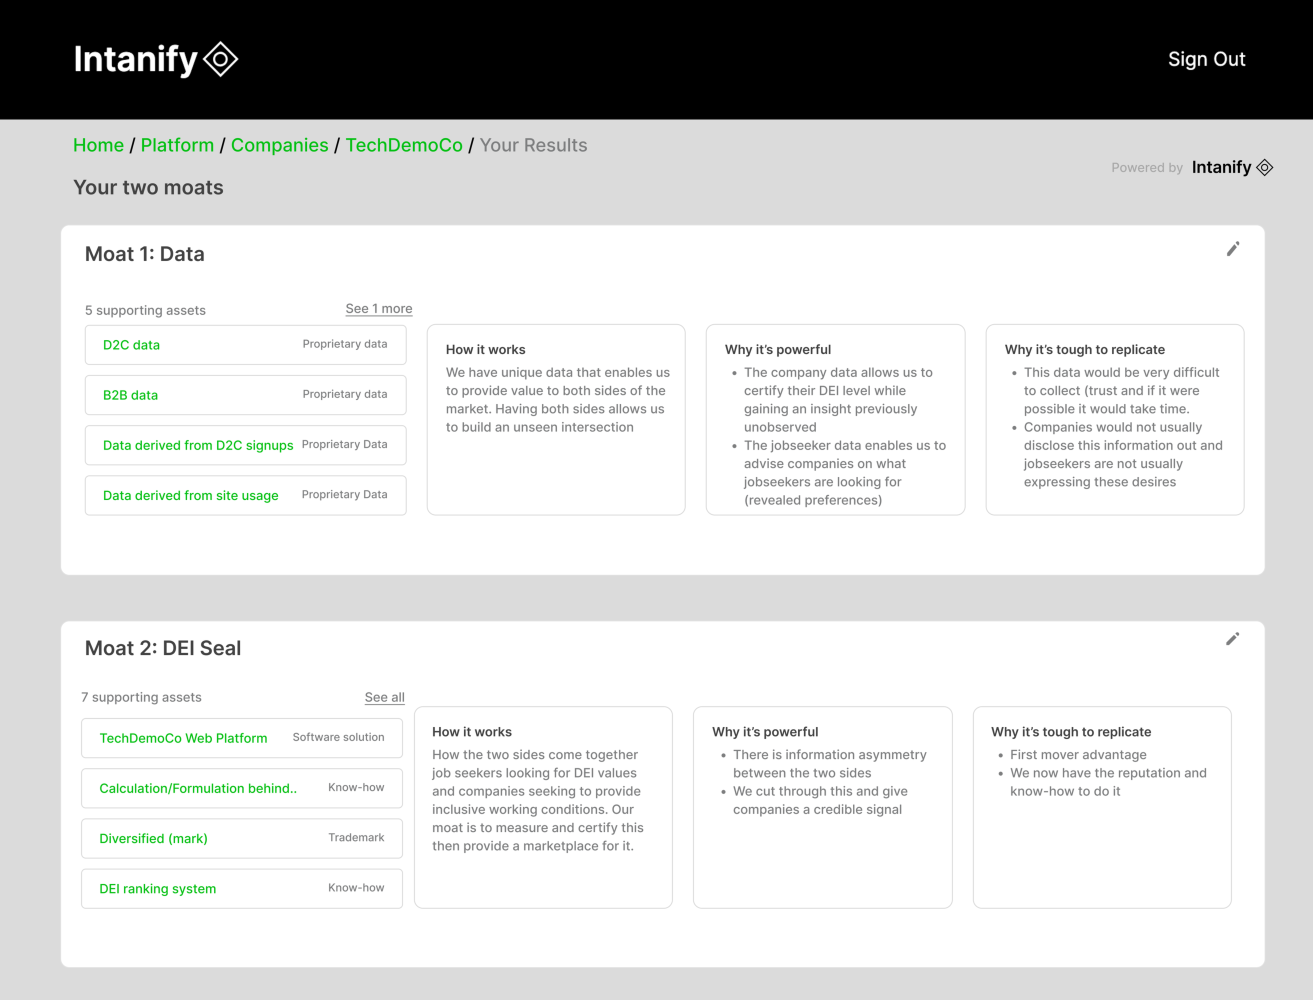Click Moat 1 Why it's powerful card

point(835,419)
